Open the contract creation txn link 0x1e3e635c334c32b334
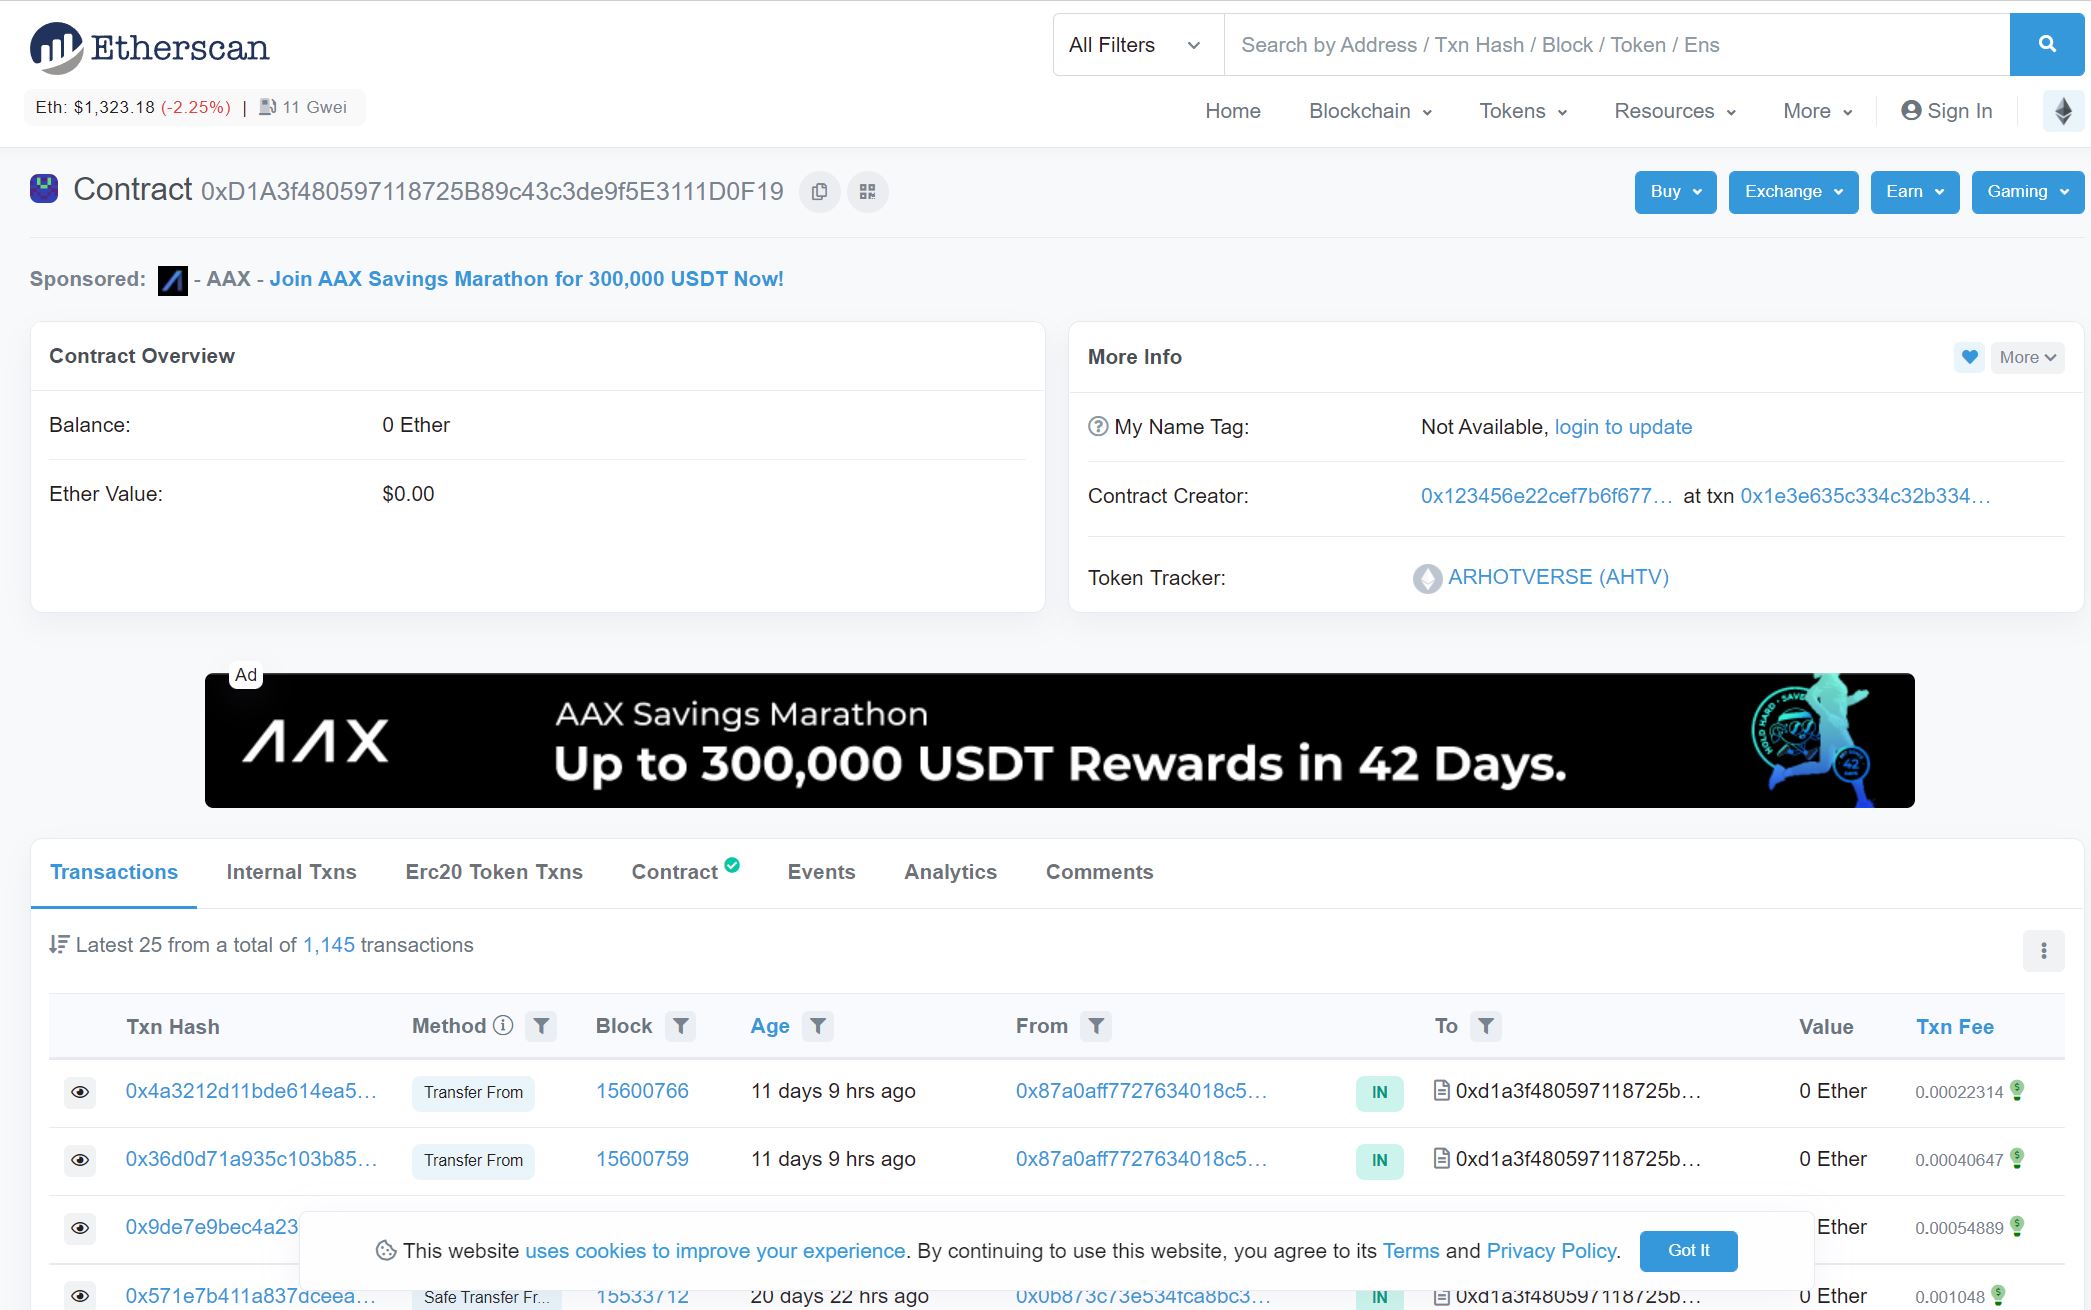Viewport: 2091px width, 1310px height. [1865, 496]
